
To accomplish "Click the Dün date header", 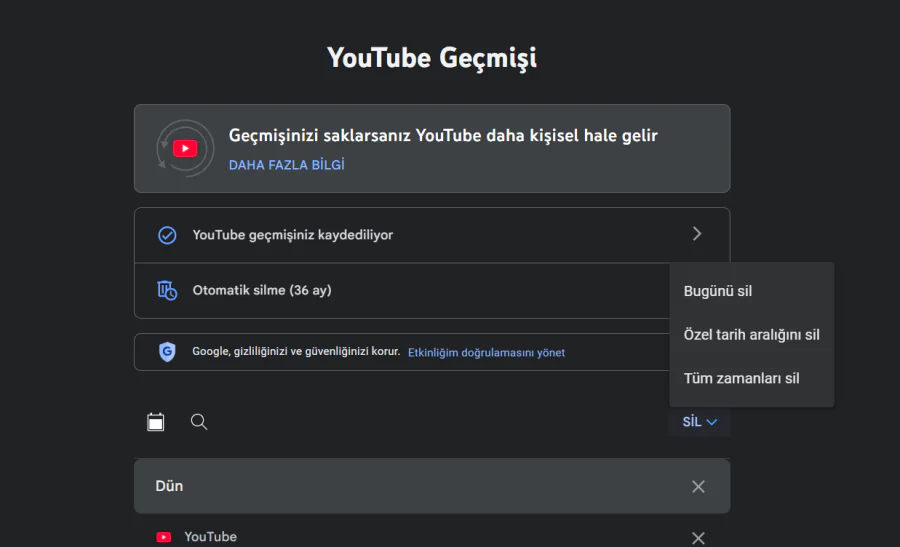I will pyautogui.click(x=169, y=486).
